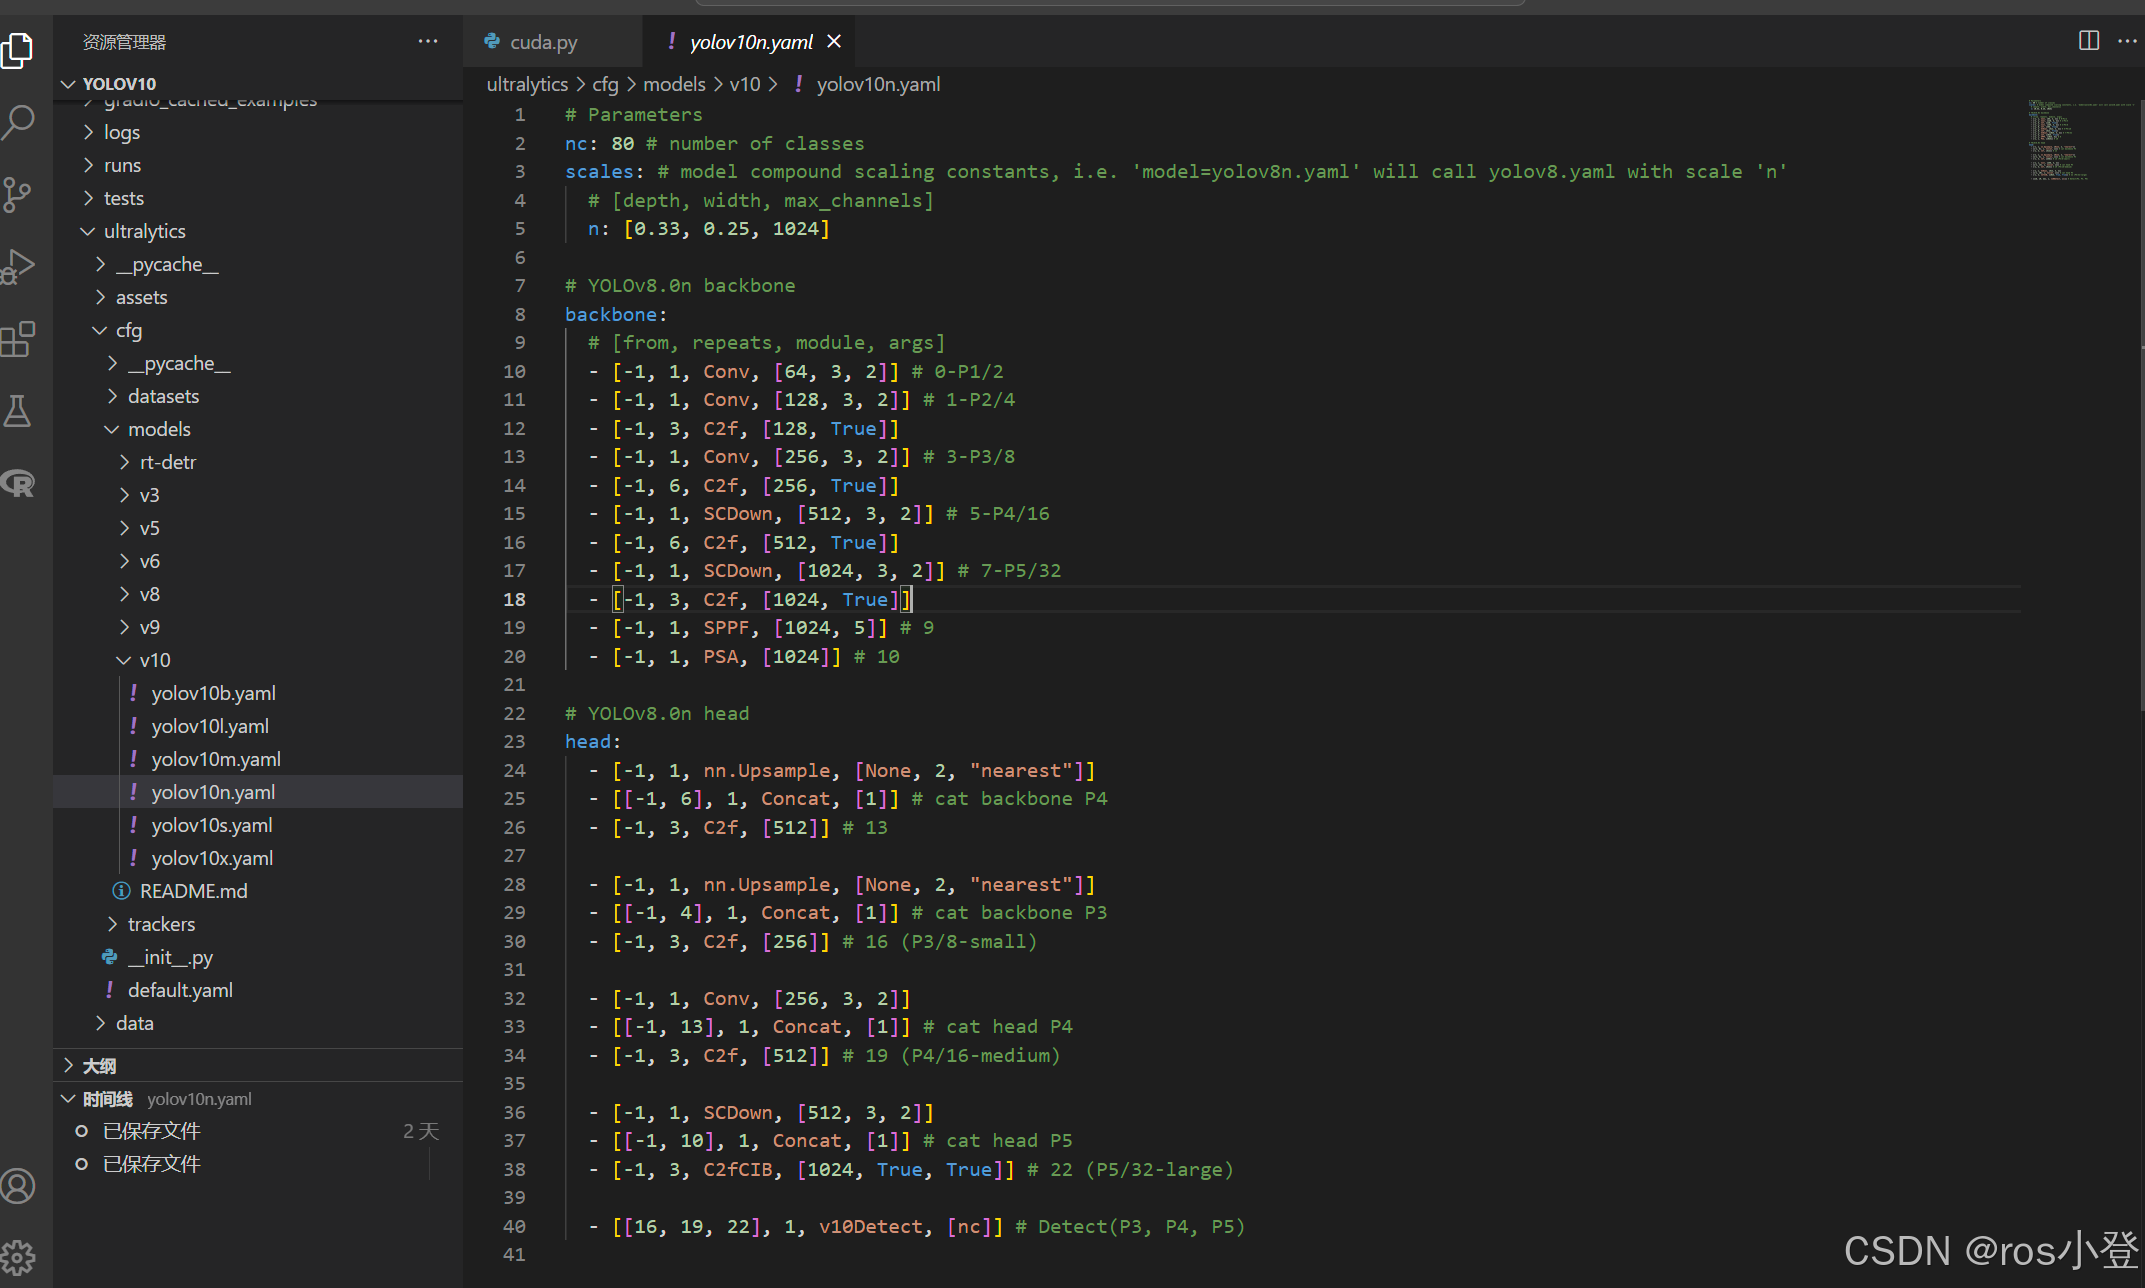
Task: Click the models breadcrumb
Action: pos(674,84)
